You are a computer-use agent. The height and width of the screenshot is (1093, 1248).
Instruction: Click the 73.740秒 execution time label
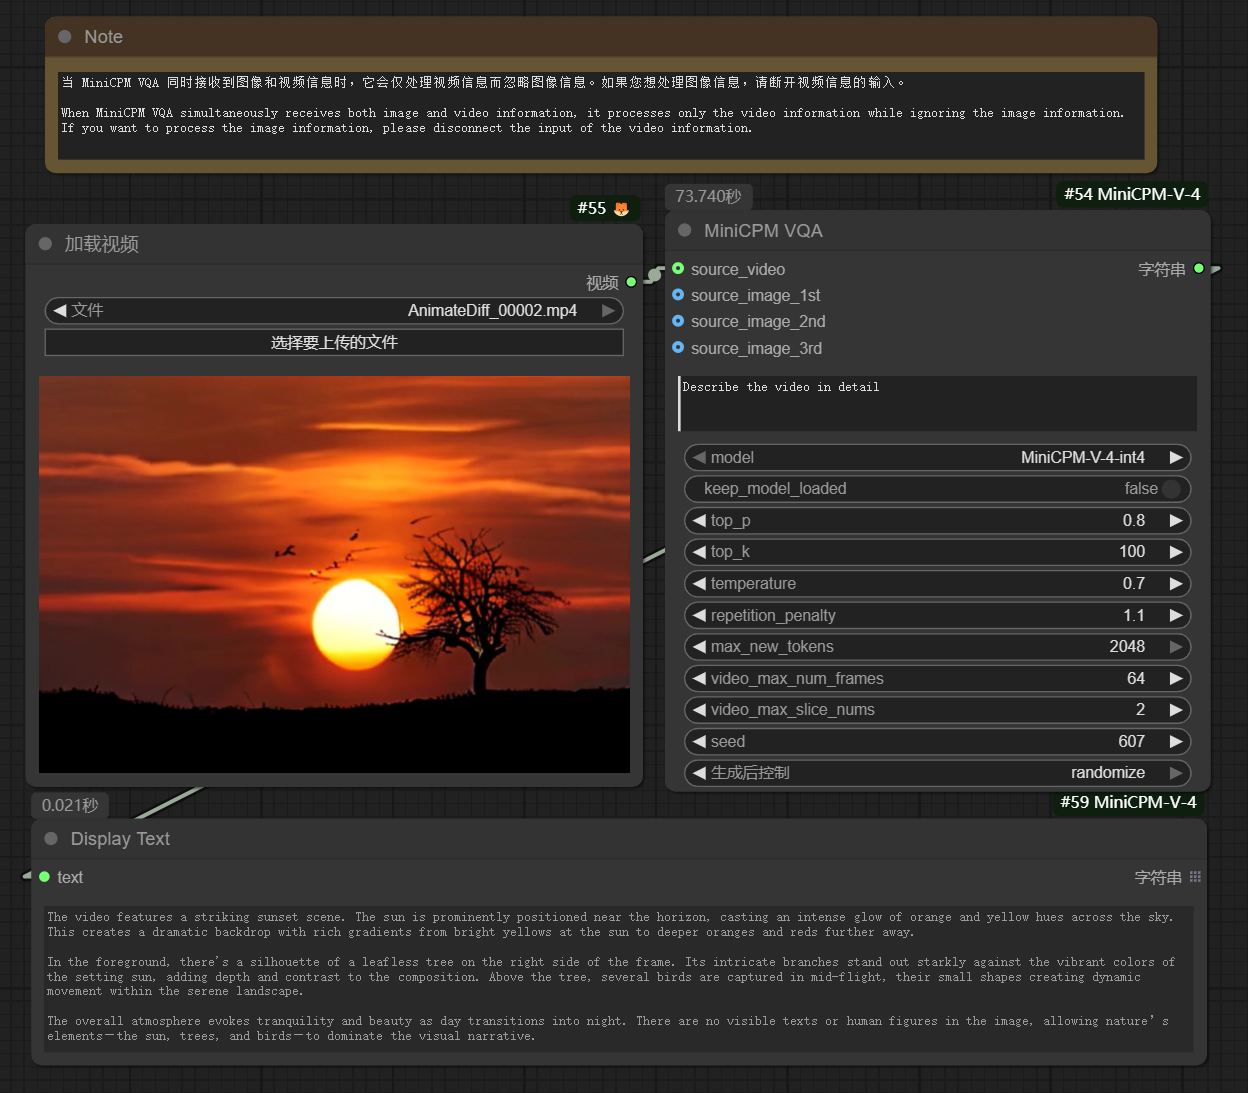709,197
